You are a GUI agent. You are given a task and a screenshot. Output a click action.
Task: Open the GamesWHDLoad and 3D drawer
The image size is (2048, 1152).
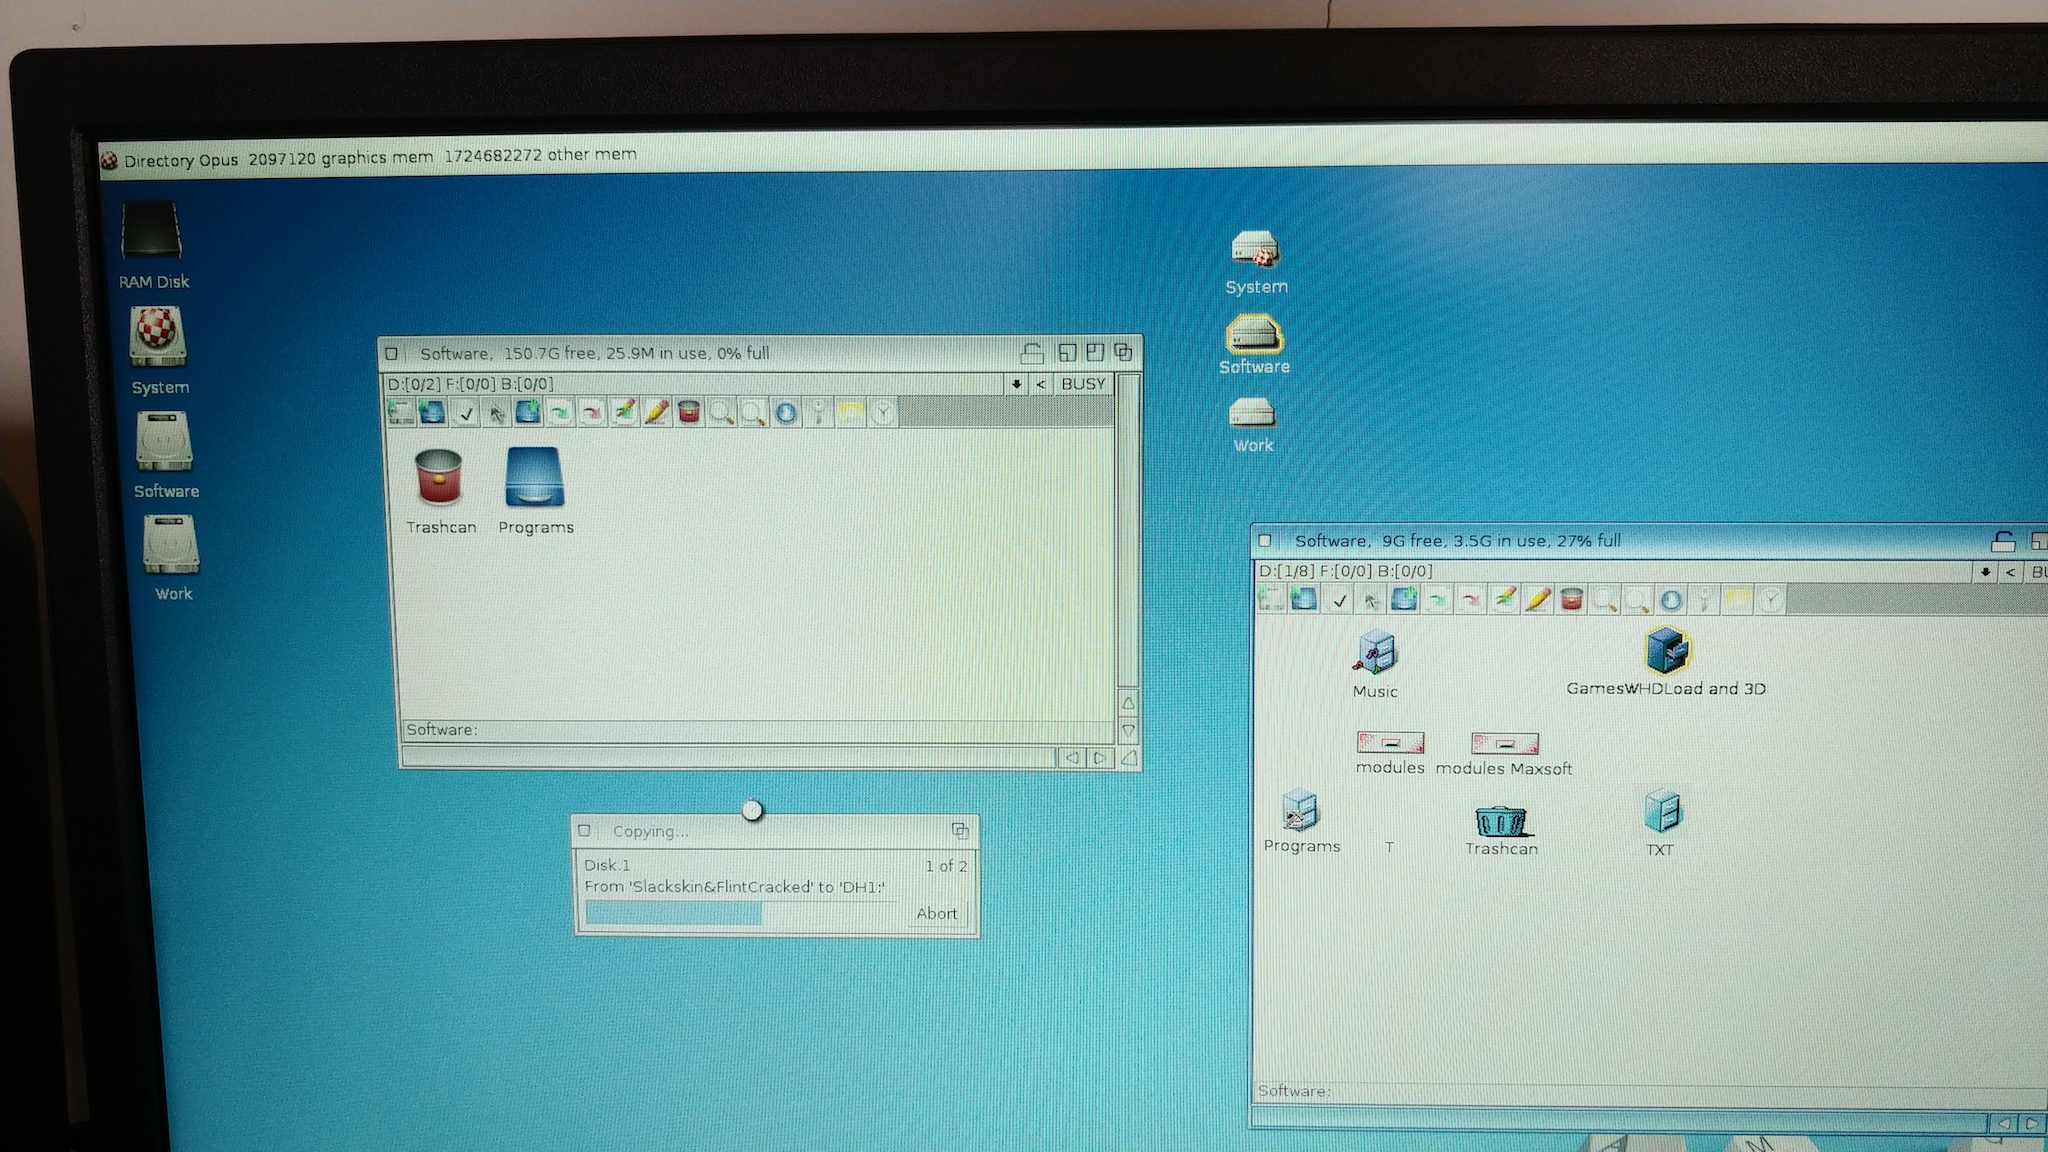point(1667,650)
